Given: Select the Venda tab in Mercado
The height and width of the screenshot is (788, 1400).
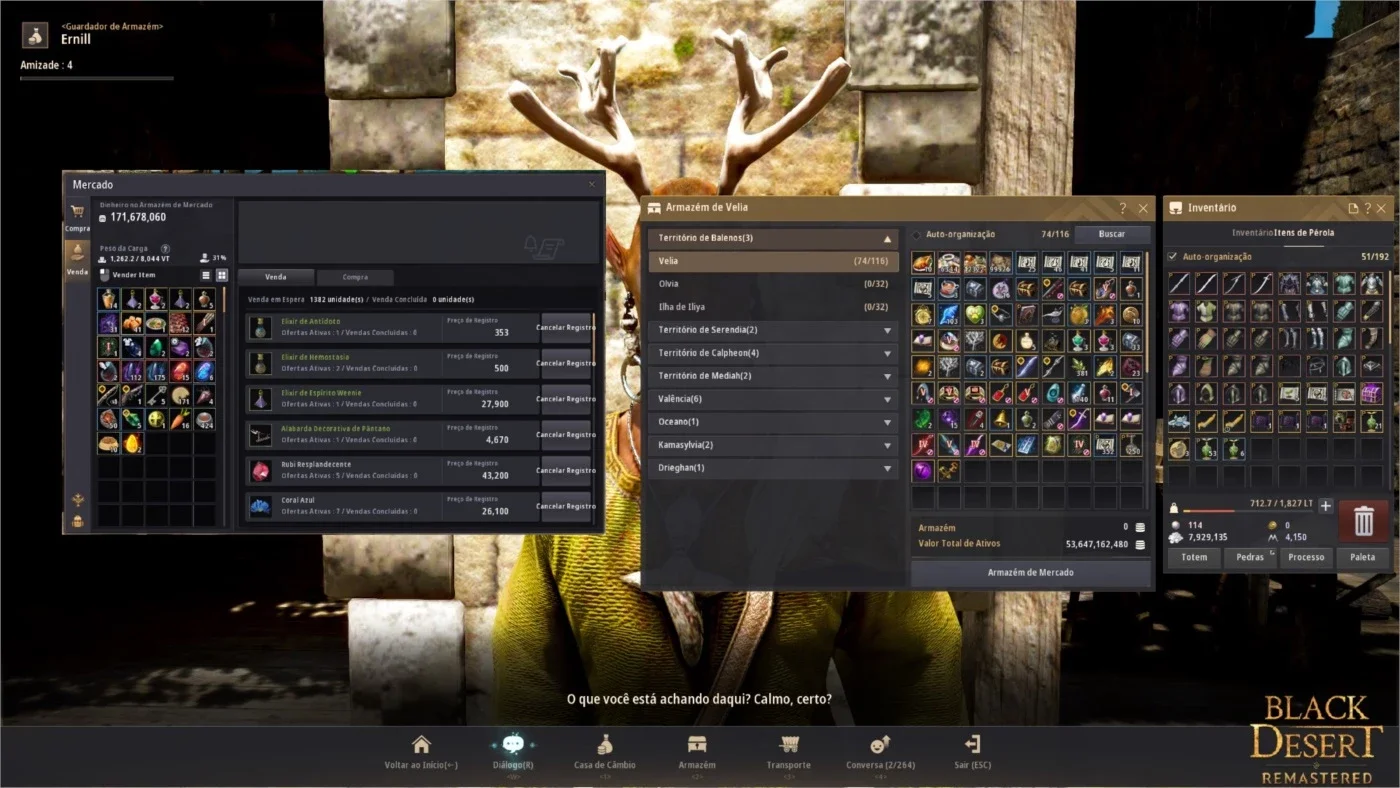Looking at the screenshot, I should click(275, 277).
